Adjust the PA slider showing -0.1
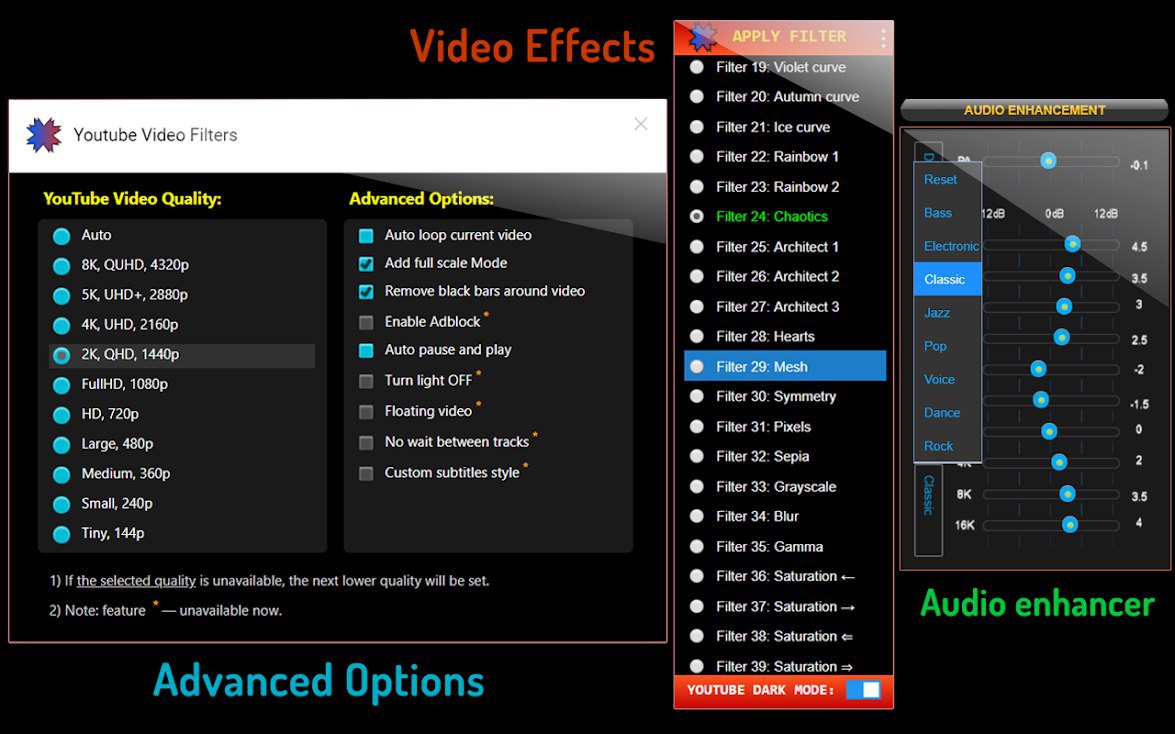Screen dimensions: 1175x734 [1048, 160]
